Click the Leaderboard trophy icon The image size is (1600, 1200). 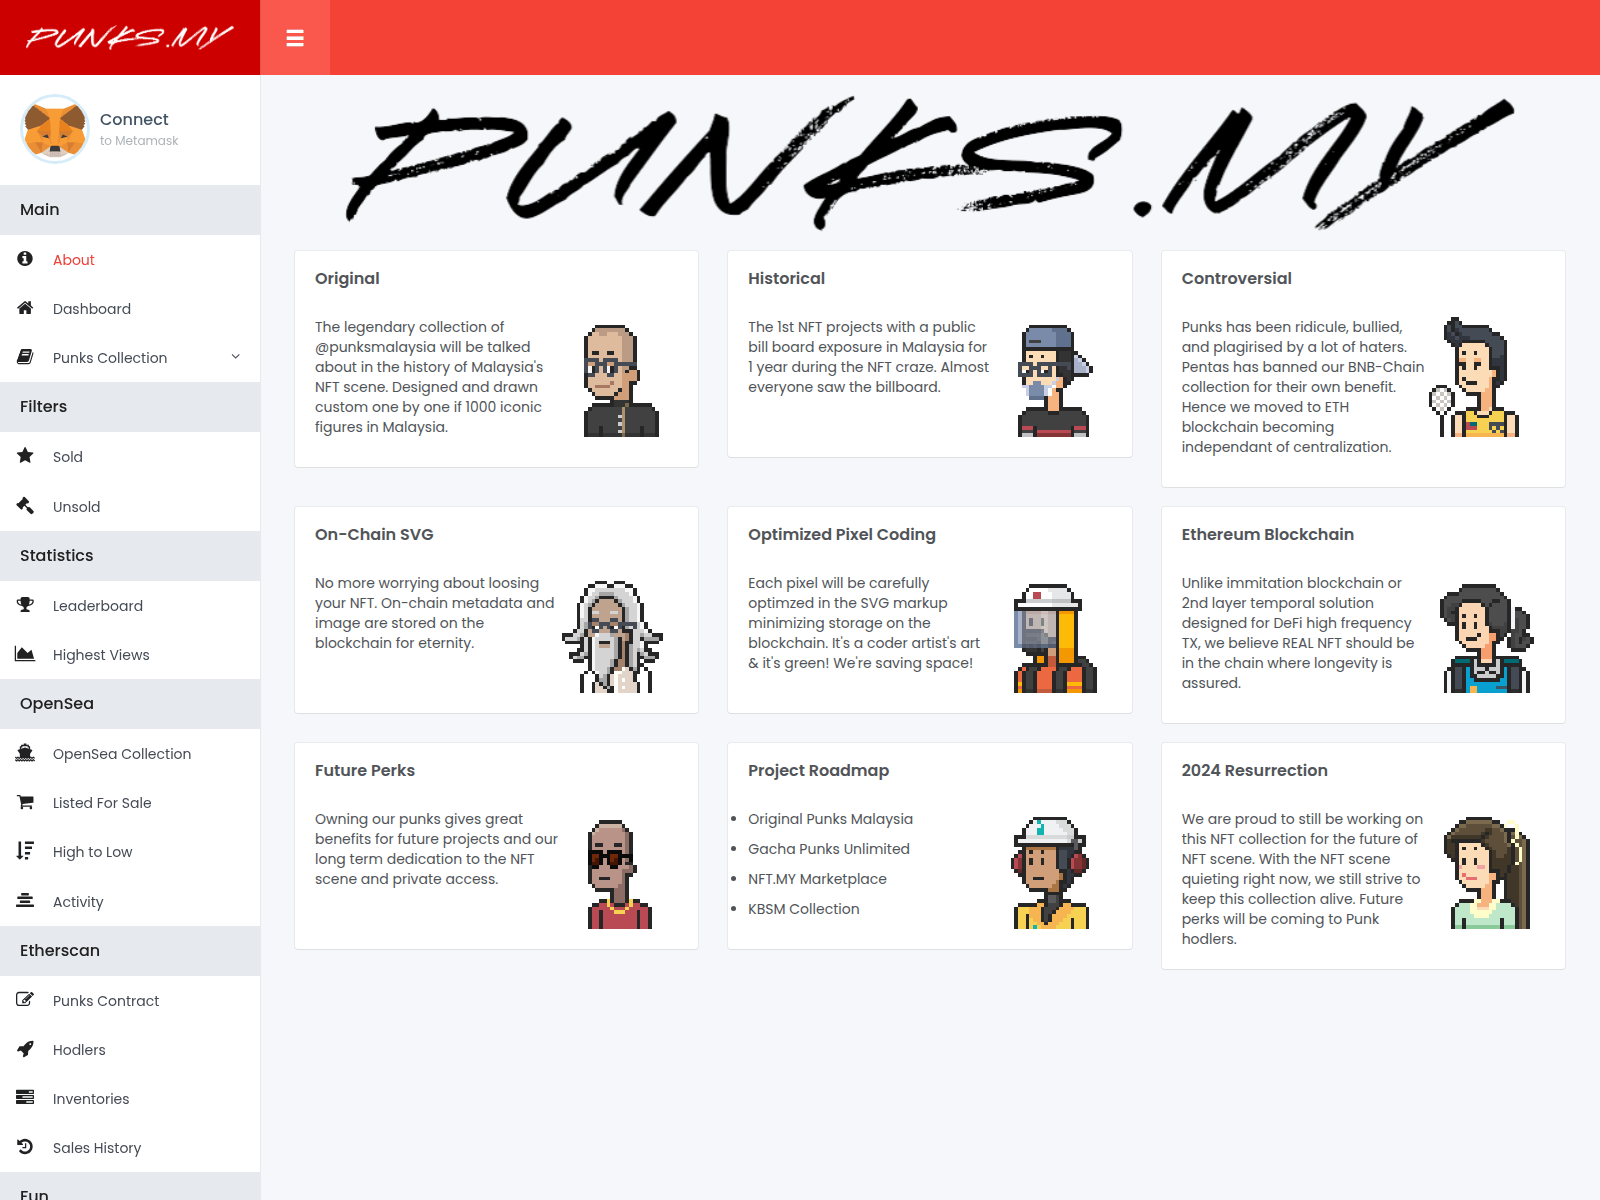click(25, 605)
